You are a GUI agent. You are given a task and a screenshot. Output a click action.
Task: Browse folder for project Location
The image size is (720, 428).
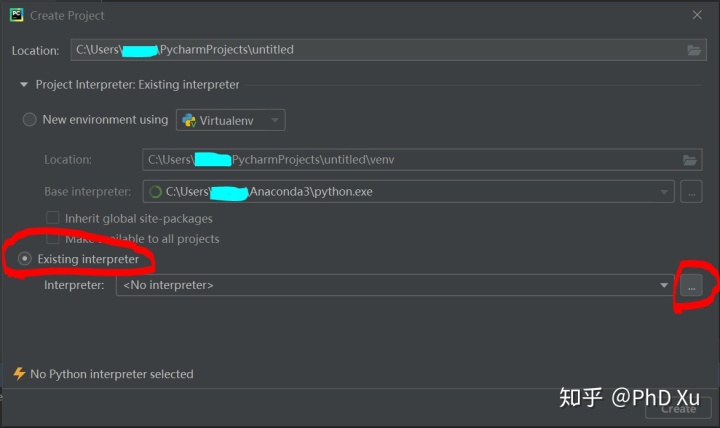coord(694,50)
